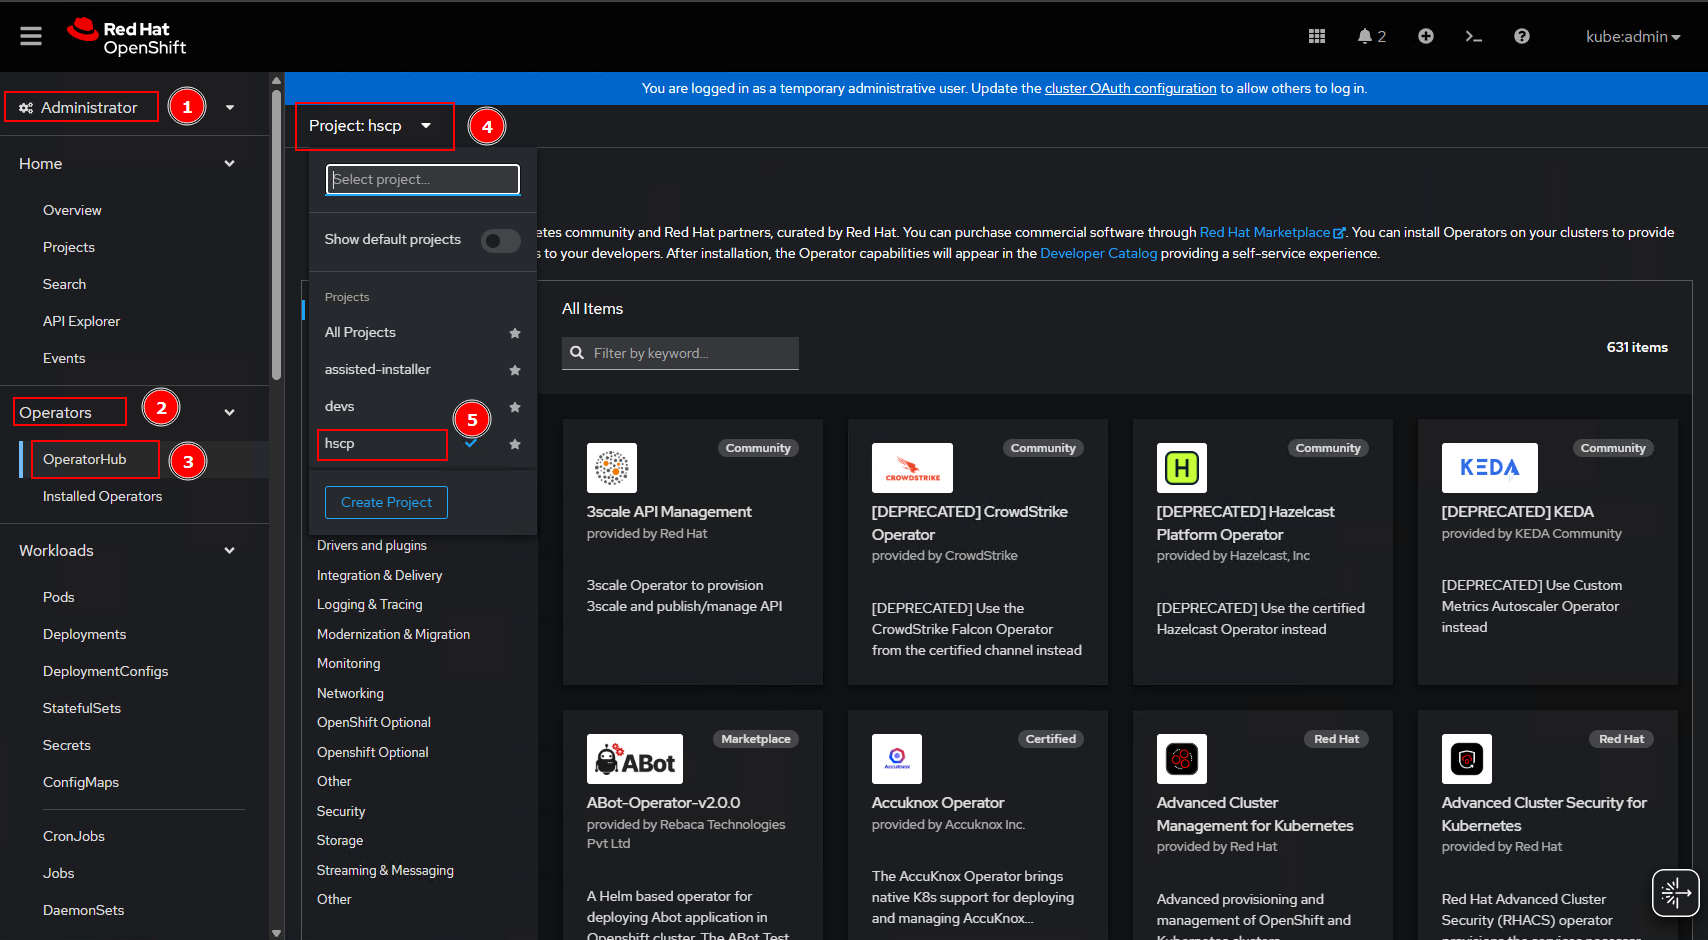The width and height of the screenshot is (1708, 940).
Task: Toggle the hamburger navigation menu
Action: click(x=31, y=36)
